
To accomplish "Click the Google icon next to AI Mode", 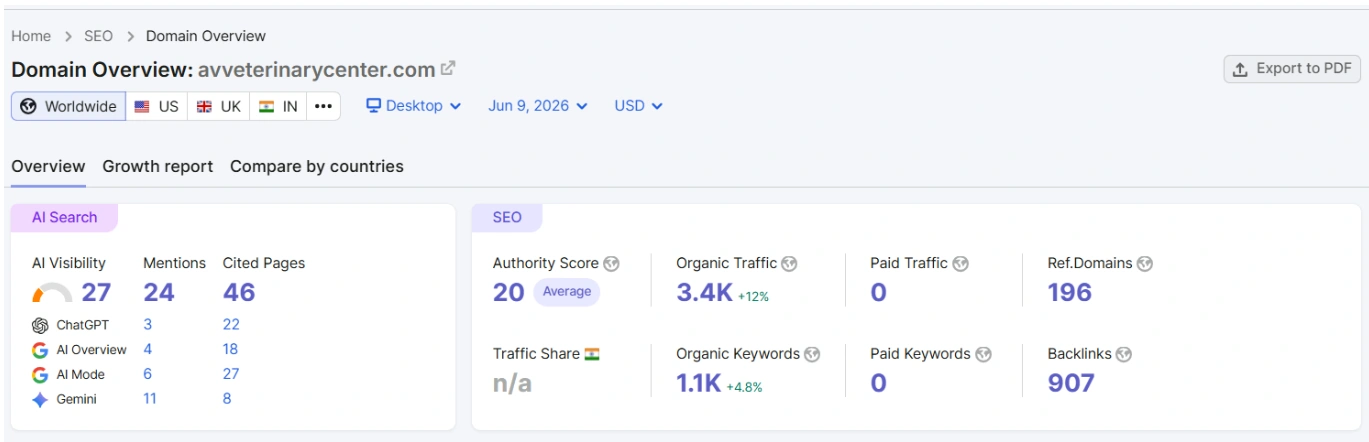I will pyautogui.click(x=40, y=375).
